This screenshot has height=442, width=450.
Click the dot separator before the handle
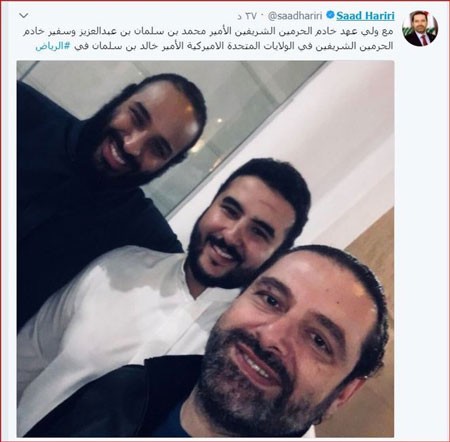point(262,16)
